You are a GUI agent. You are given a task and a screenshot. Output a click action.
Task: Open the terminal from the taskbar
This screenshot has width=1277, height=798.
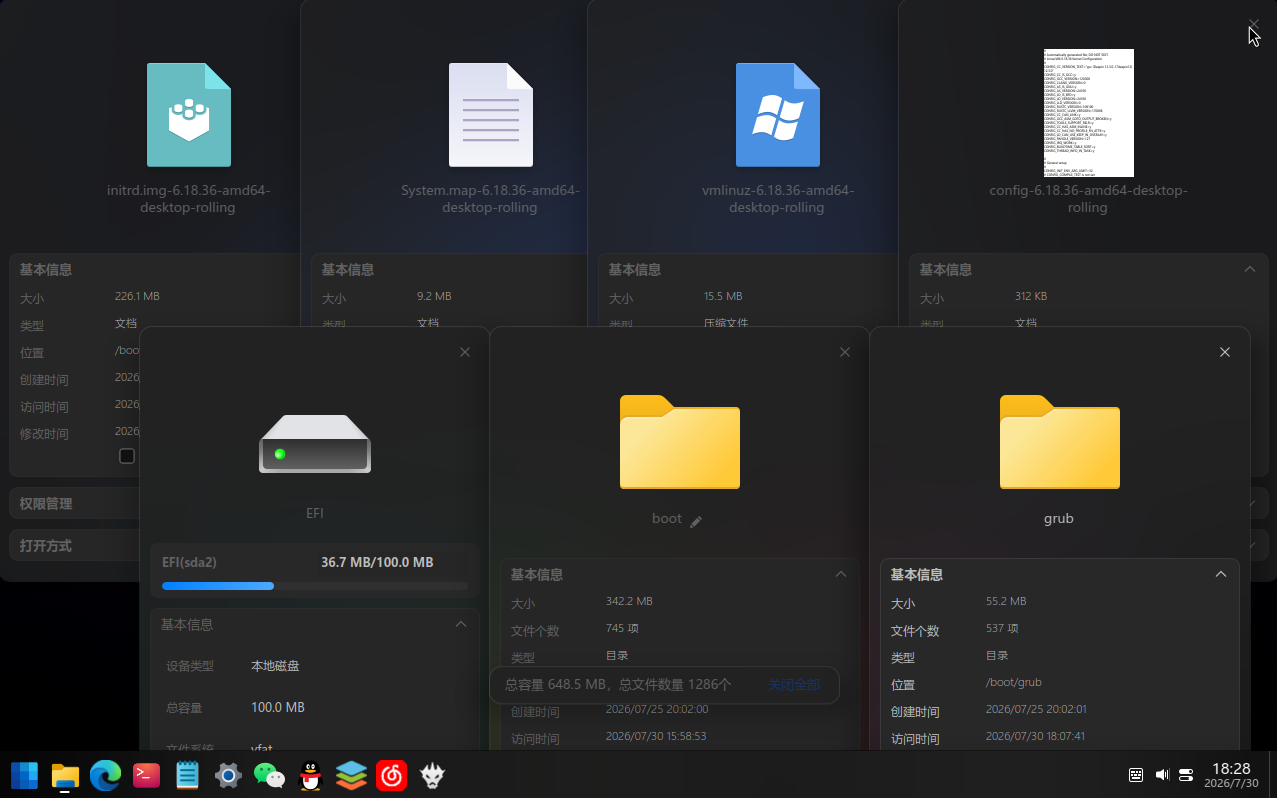pyautogui.click(x=147, y=775)
